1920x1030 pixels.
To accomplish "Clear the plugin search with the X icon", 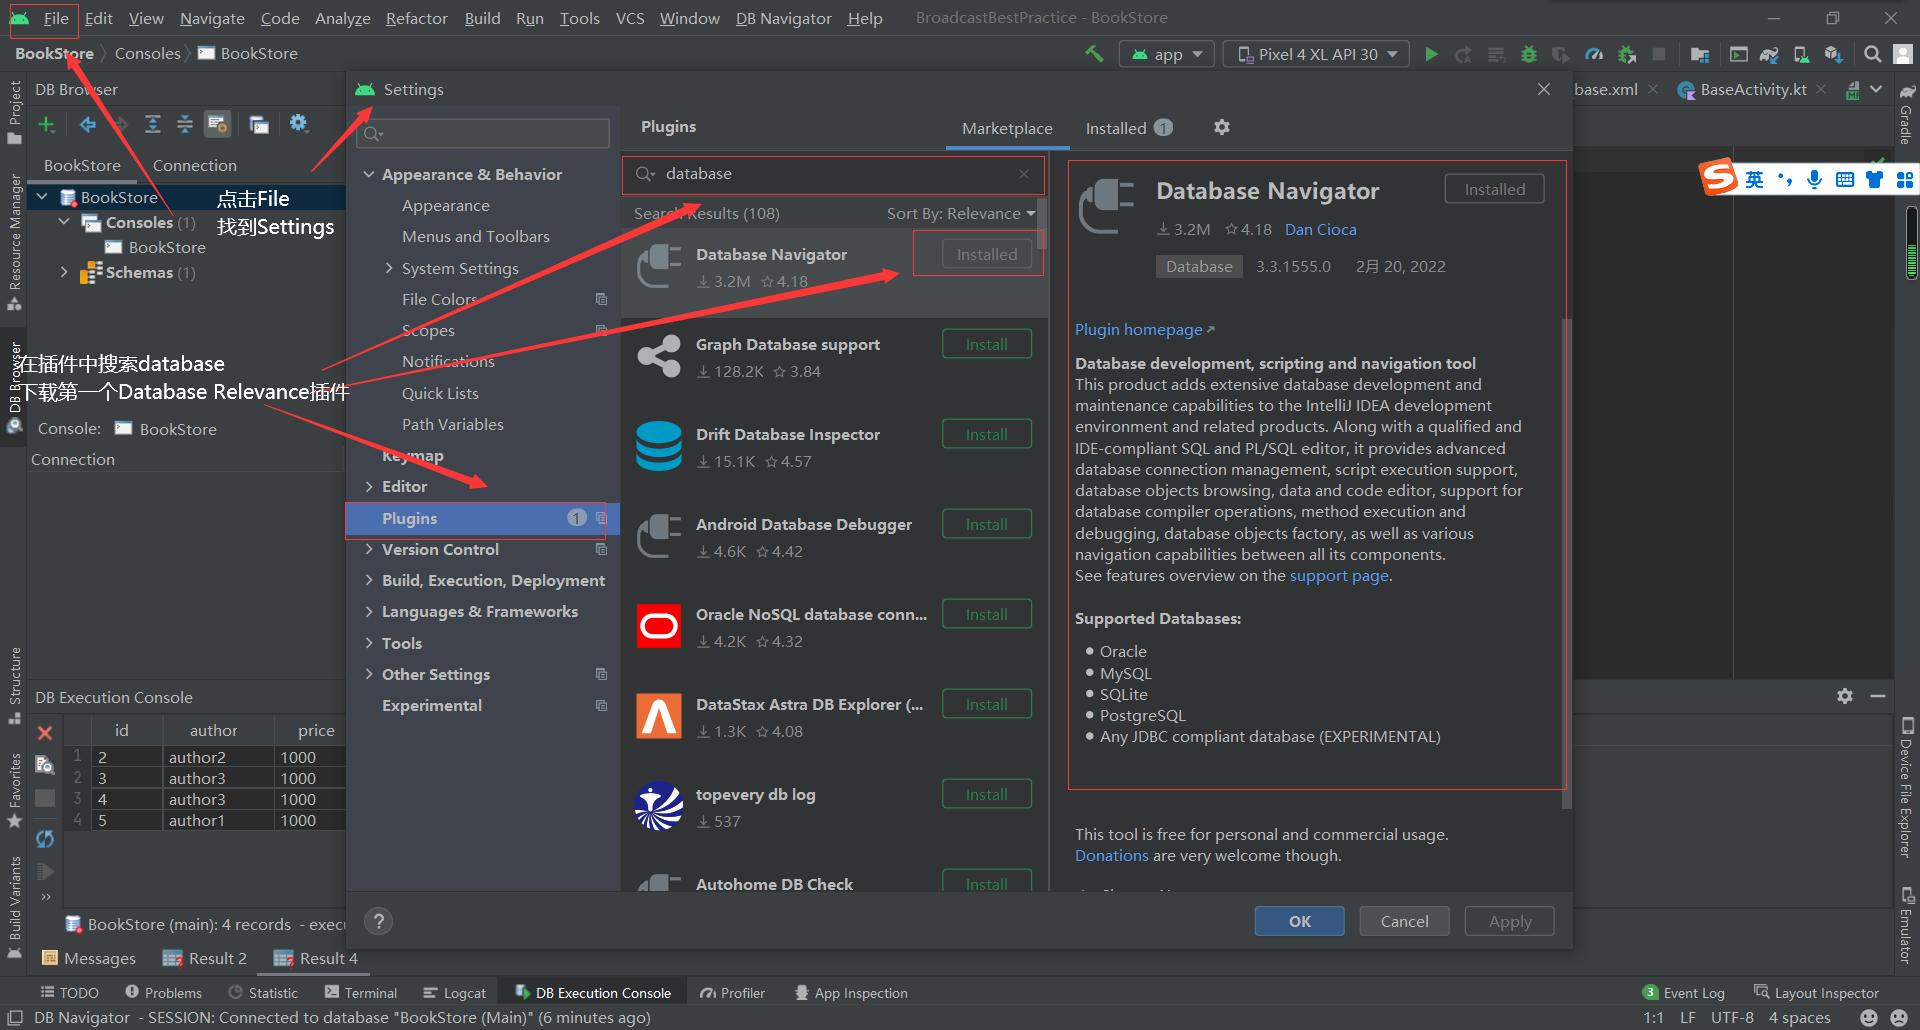I will tap(1024, 174).
